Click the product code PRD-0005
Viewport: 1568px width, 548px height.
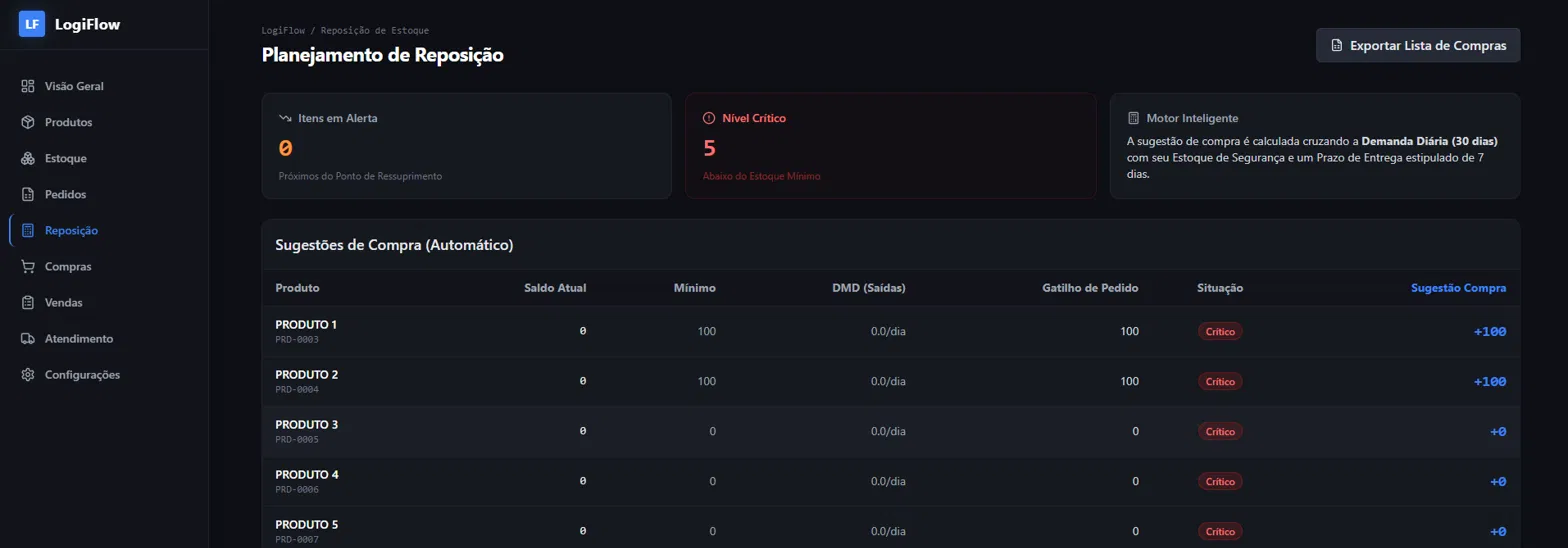coord(297,440)
